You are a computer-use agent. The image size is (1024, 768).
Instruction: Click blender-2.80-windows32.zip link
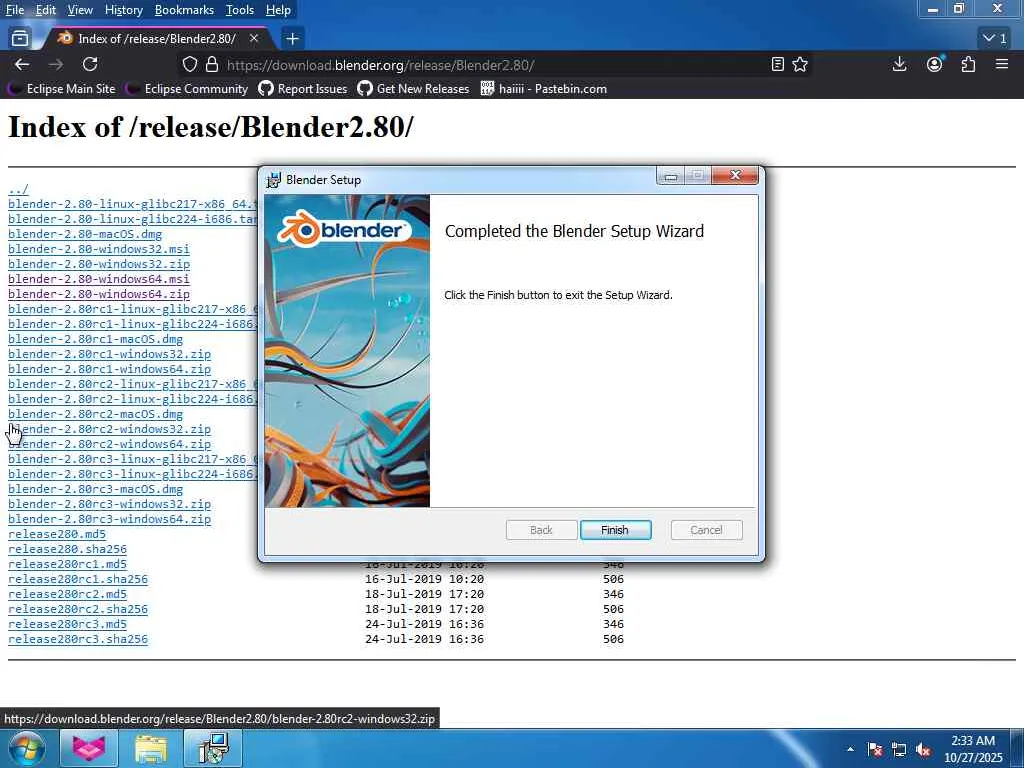99,264
